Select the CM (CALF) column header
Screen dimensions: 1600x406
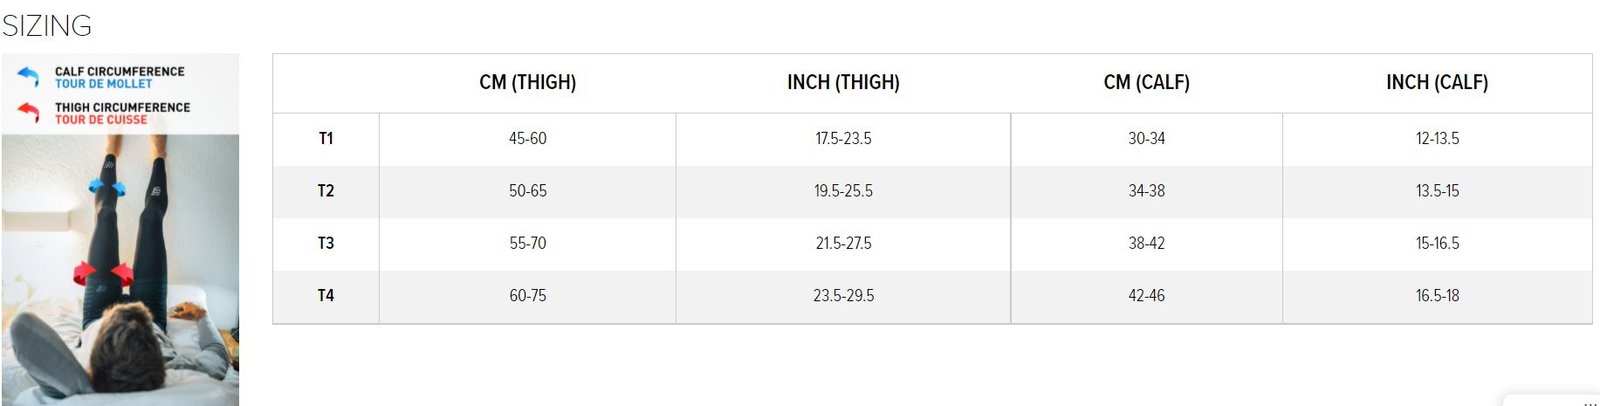coord(1146,83)
